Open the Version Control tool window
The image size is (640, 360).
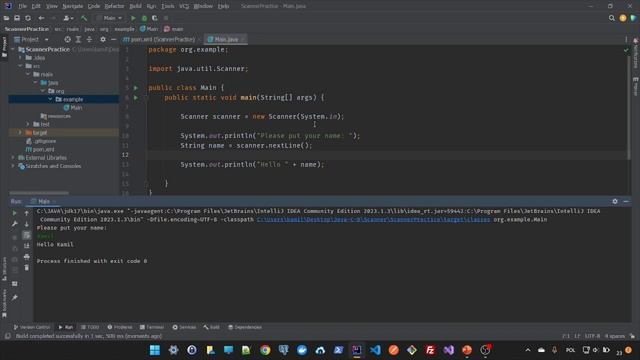click(x=32, y=327)
